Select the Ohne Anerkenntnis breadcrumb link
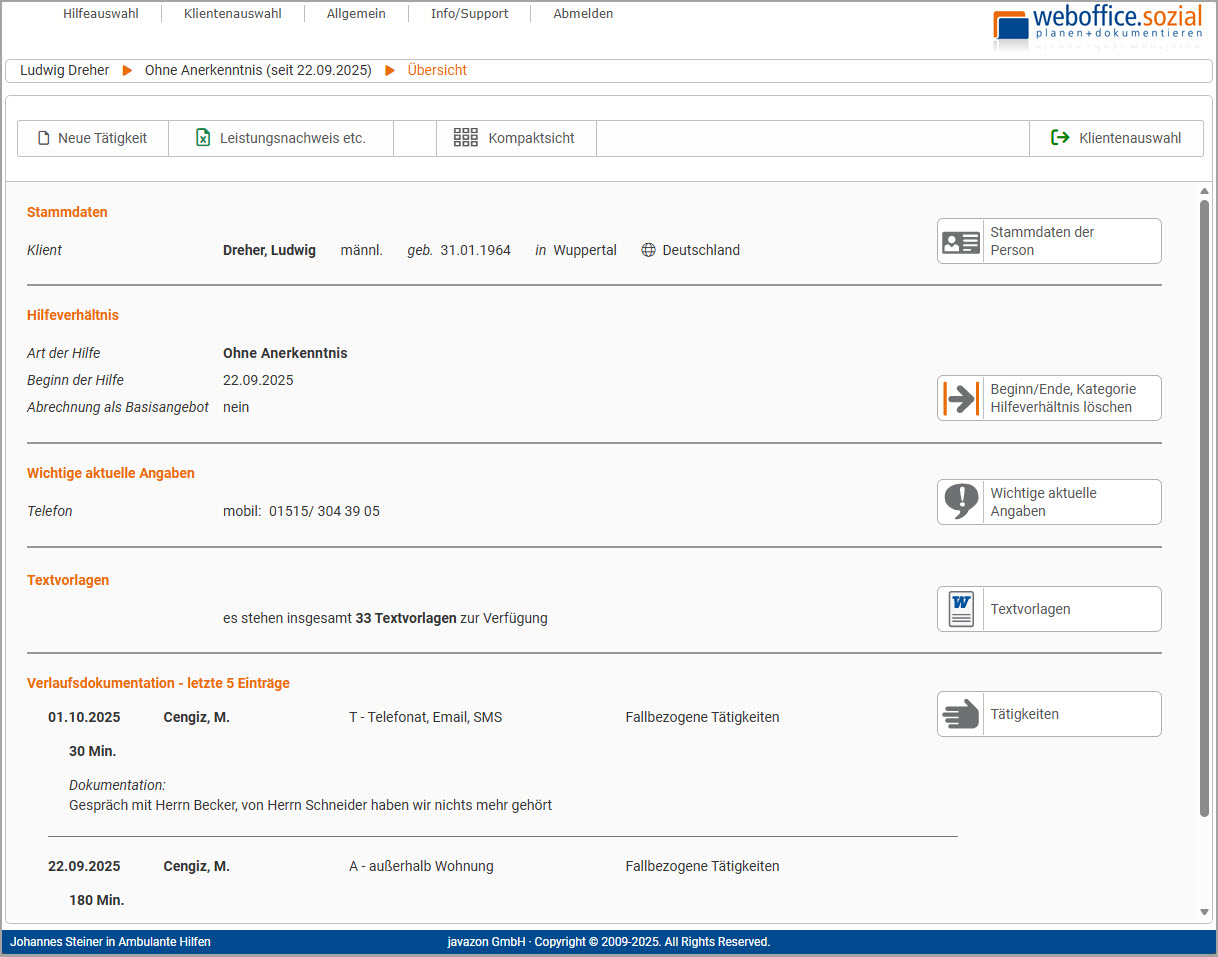 258,71
